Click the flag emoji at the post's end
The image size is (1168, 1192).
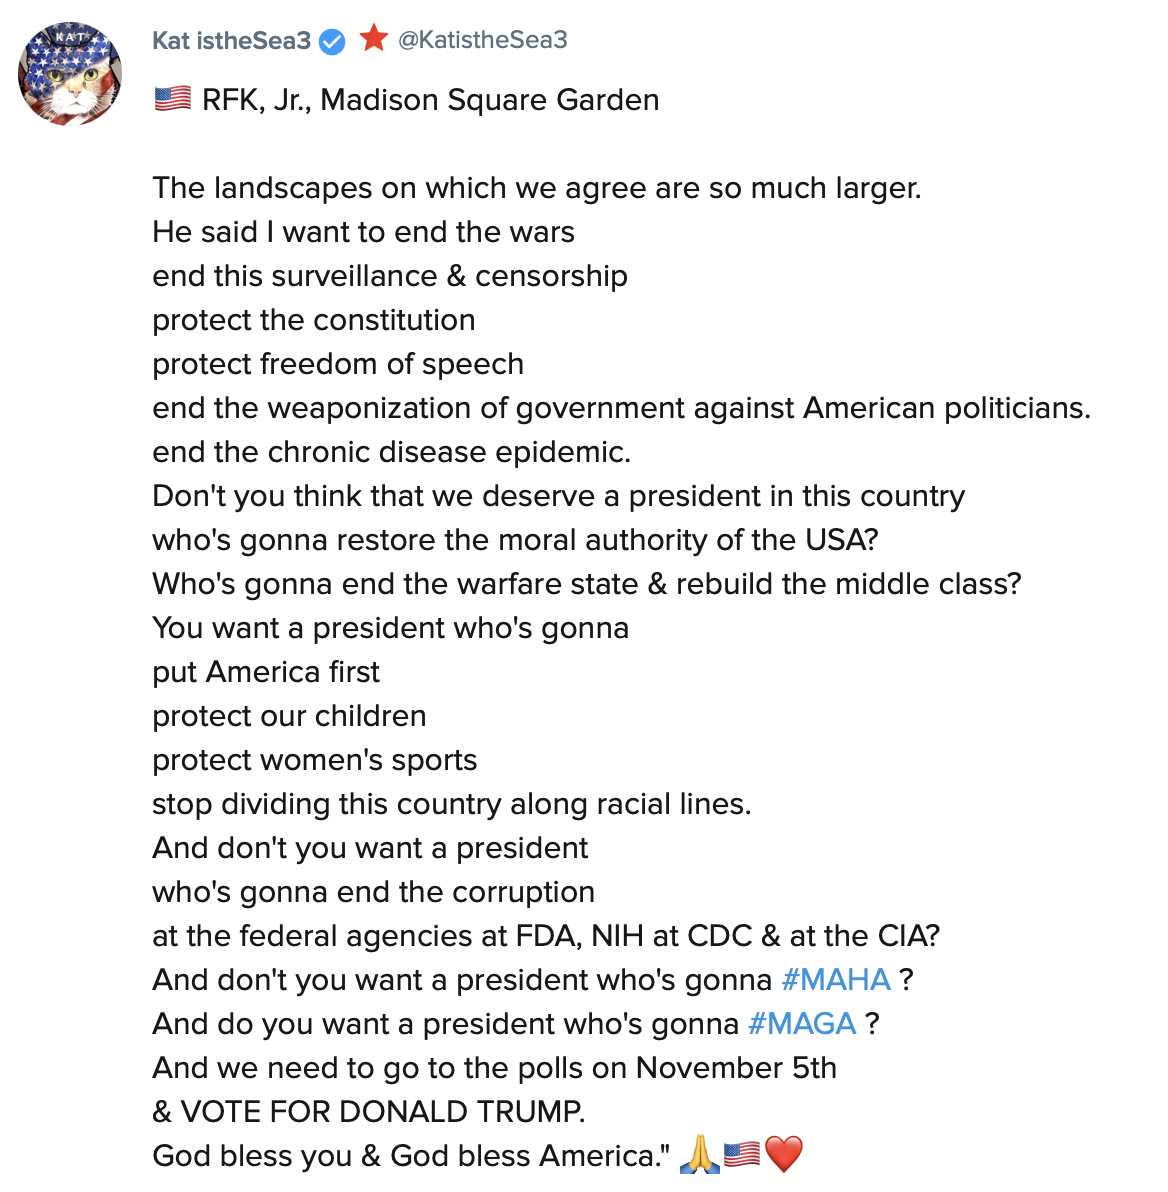click(x=741, y=1155)
